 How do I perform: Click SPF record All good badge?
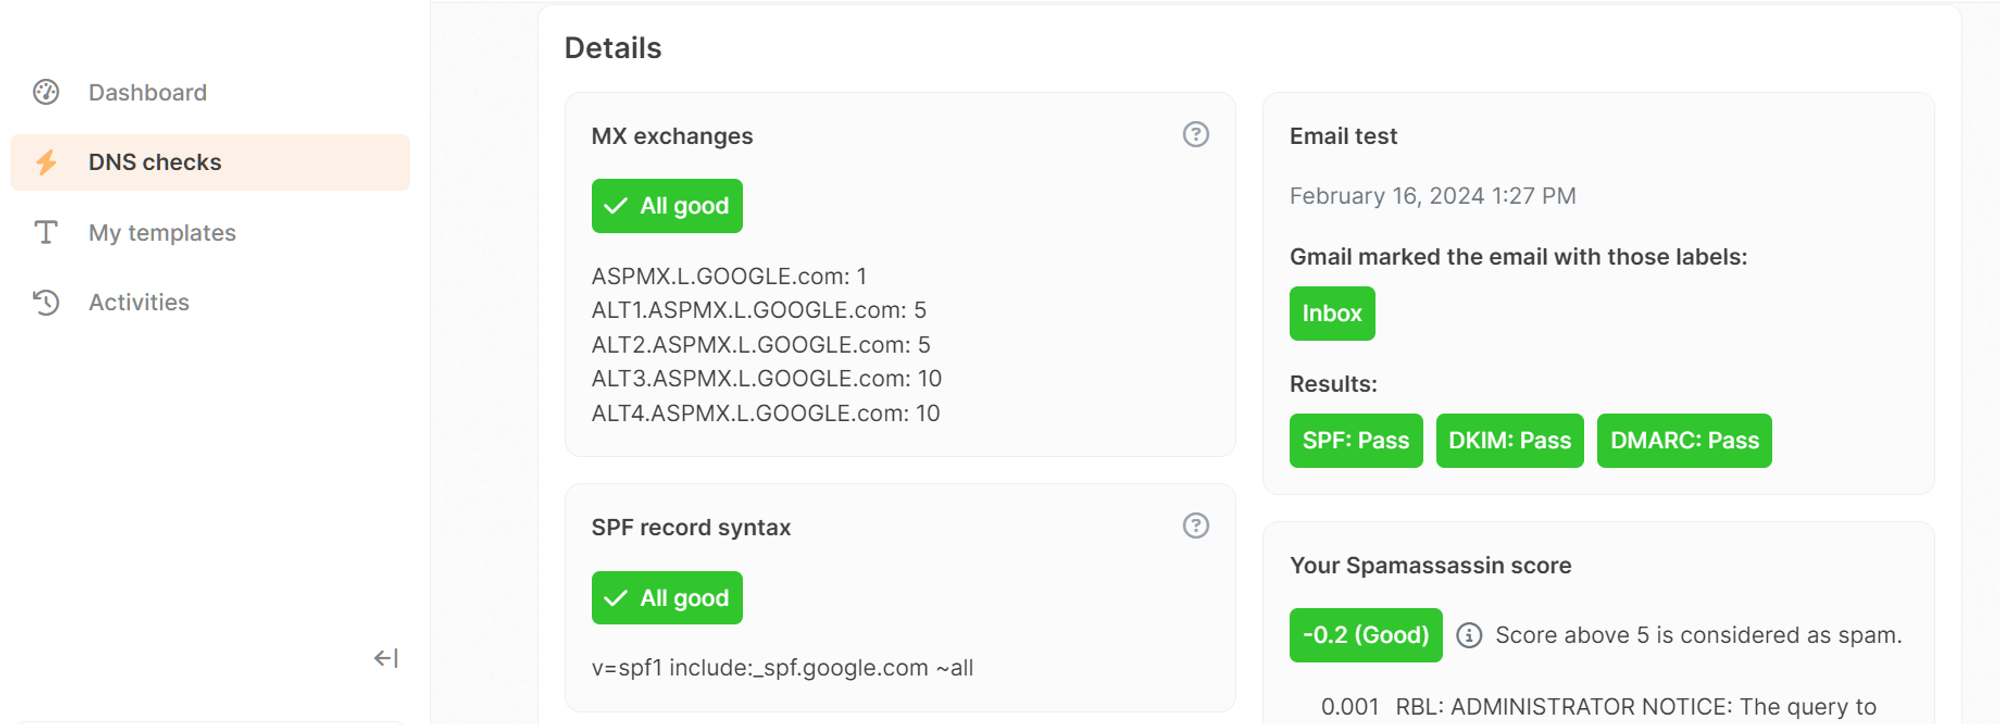point(667,598)
